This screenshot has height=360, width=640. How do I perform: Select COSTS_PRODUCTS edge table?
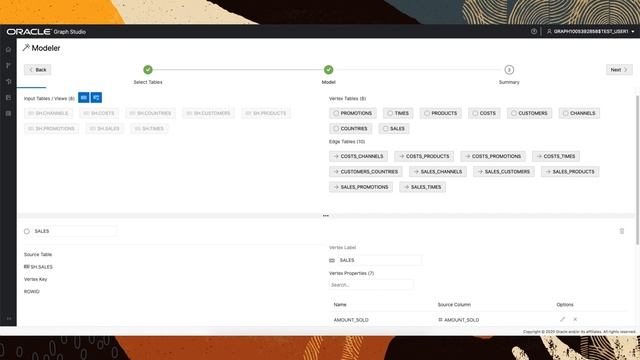[424, 156]
